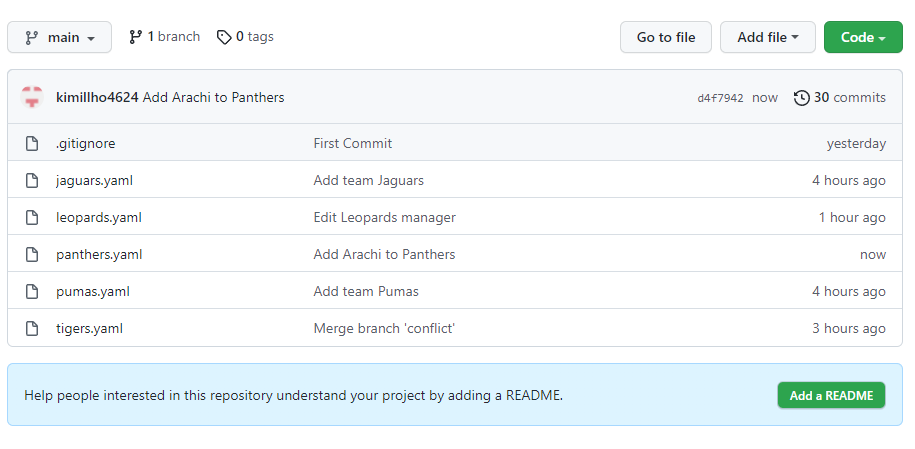The width and height of the screenshot is (915, 449).
Task: Click 'now' timestamp beside commit hash
Action: tap(764, 98)
